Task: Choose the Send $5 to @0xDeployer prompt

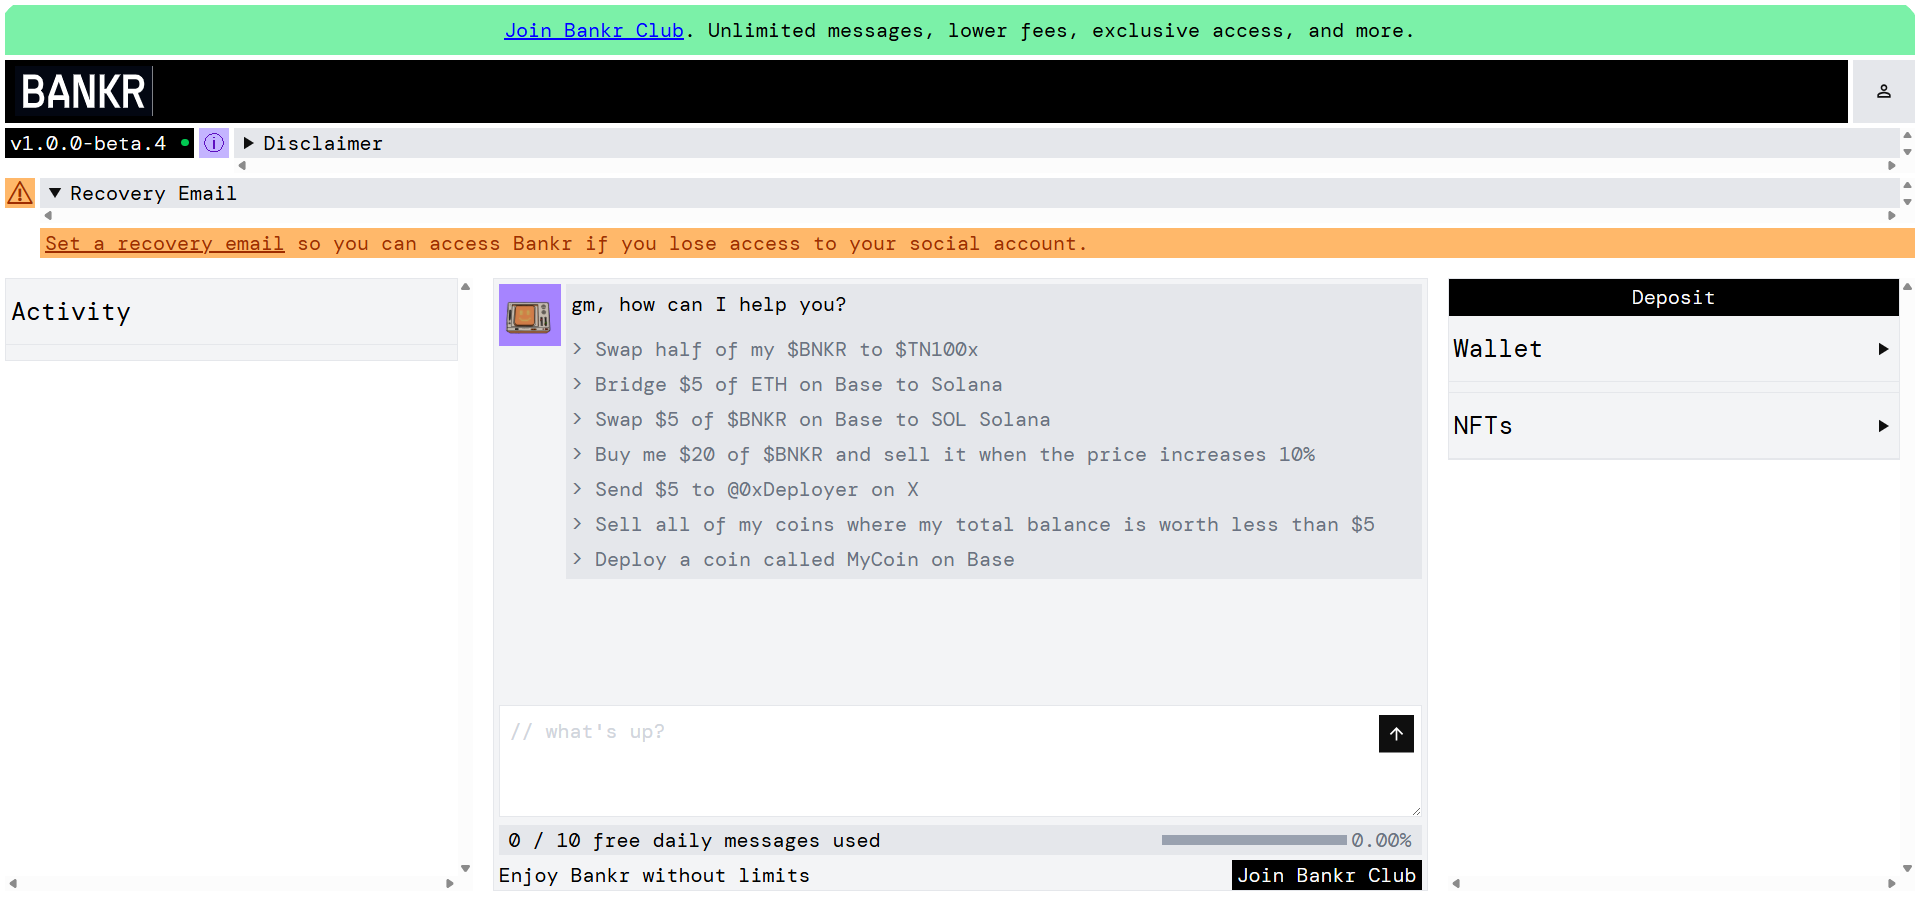Action: pos(756,490)
